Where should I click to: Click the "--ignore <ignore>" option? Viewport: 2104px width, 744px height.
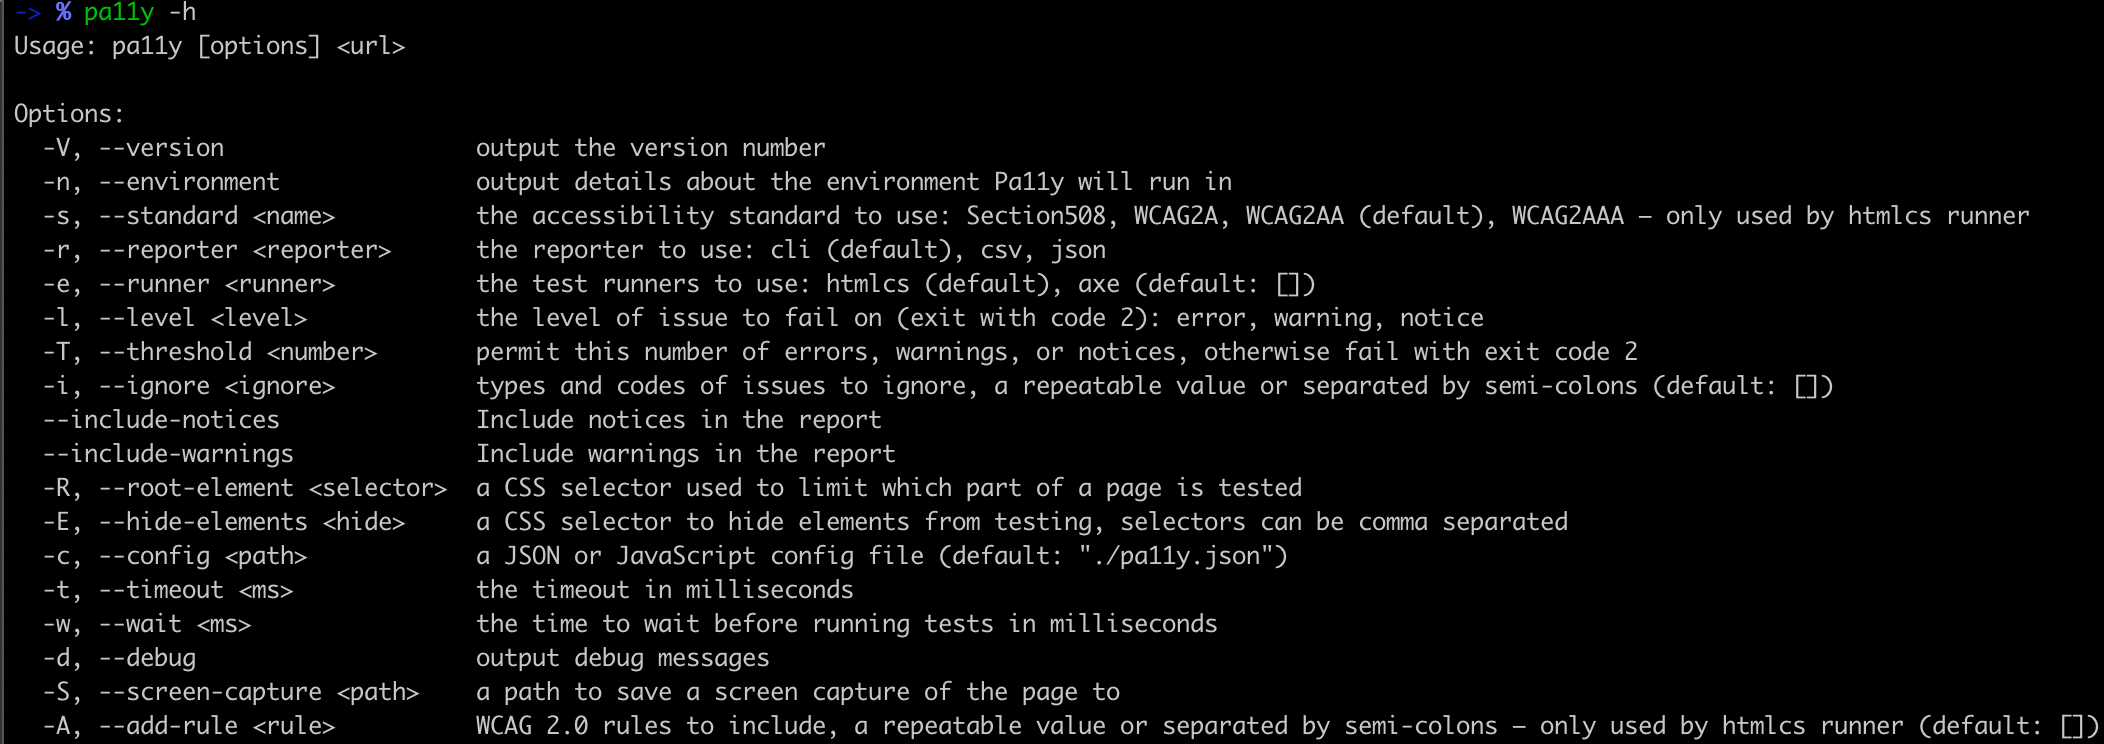coord(217,386)
